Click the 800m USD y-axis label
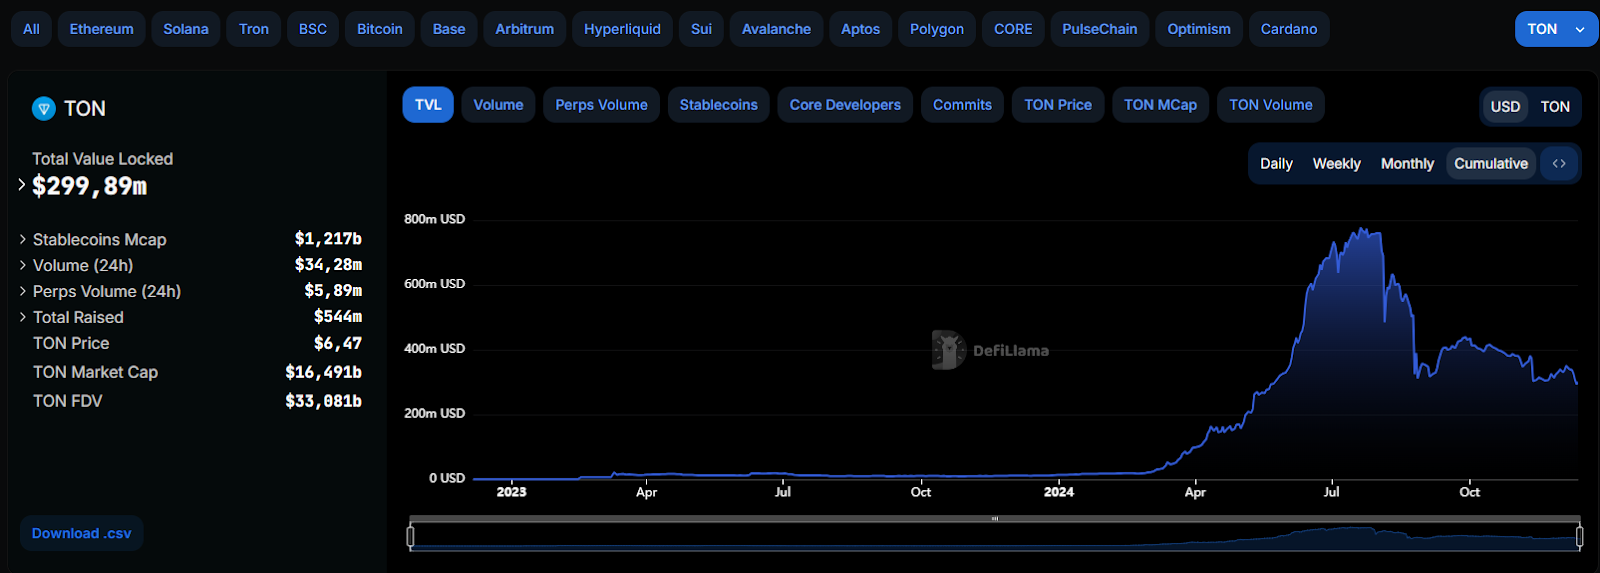The image size is (1600, 573). tap(434, 219)
